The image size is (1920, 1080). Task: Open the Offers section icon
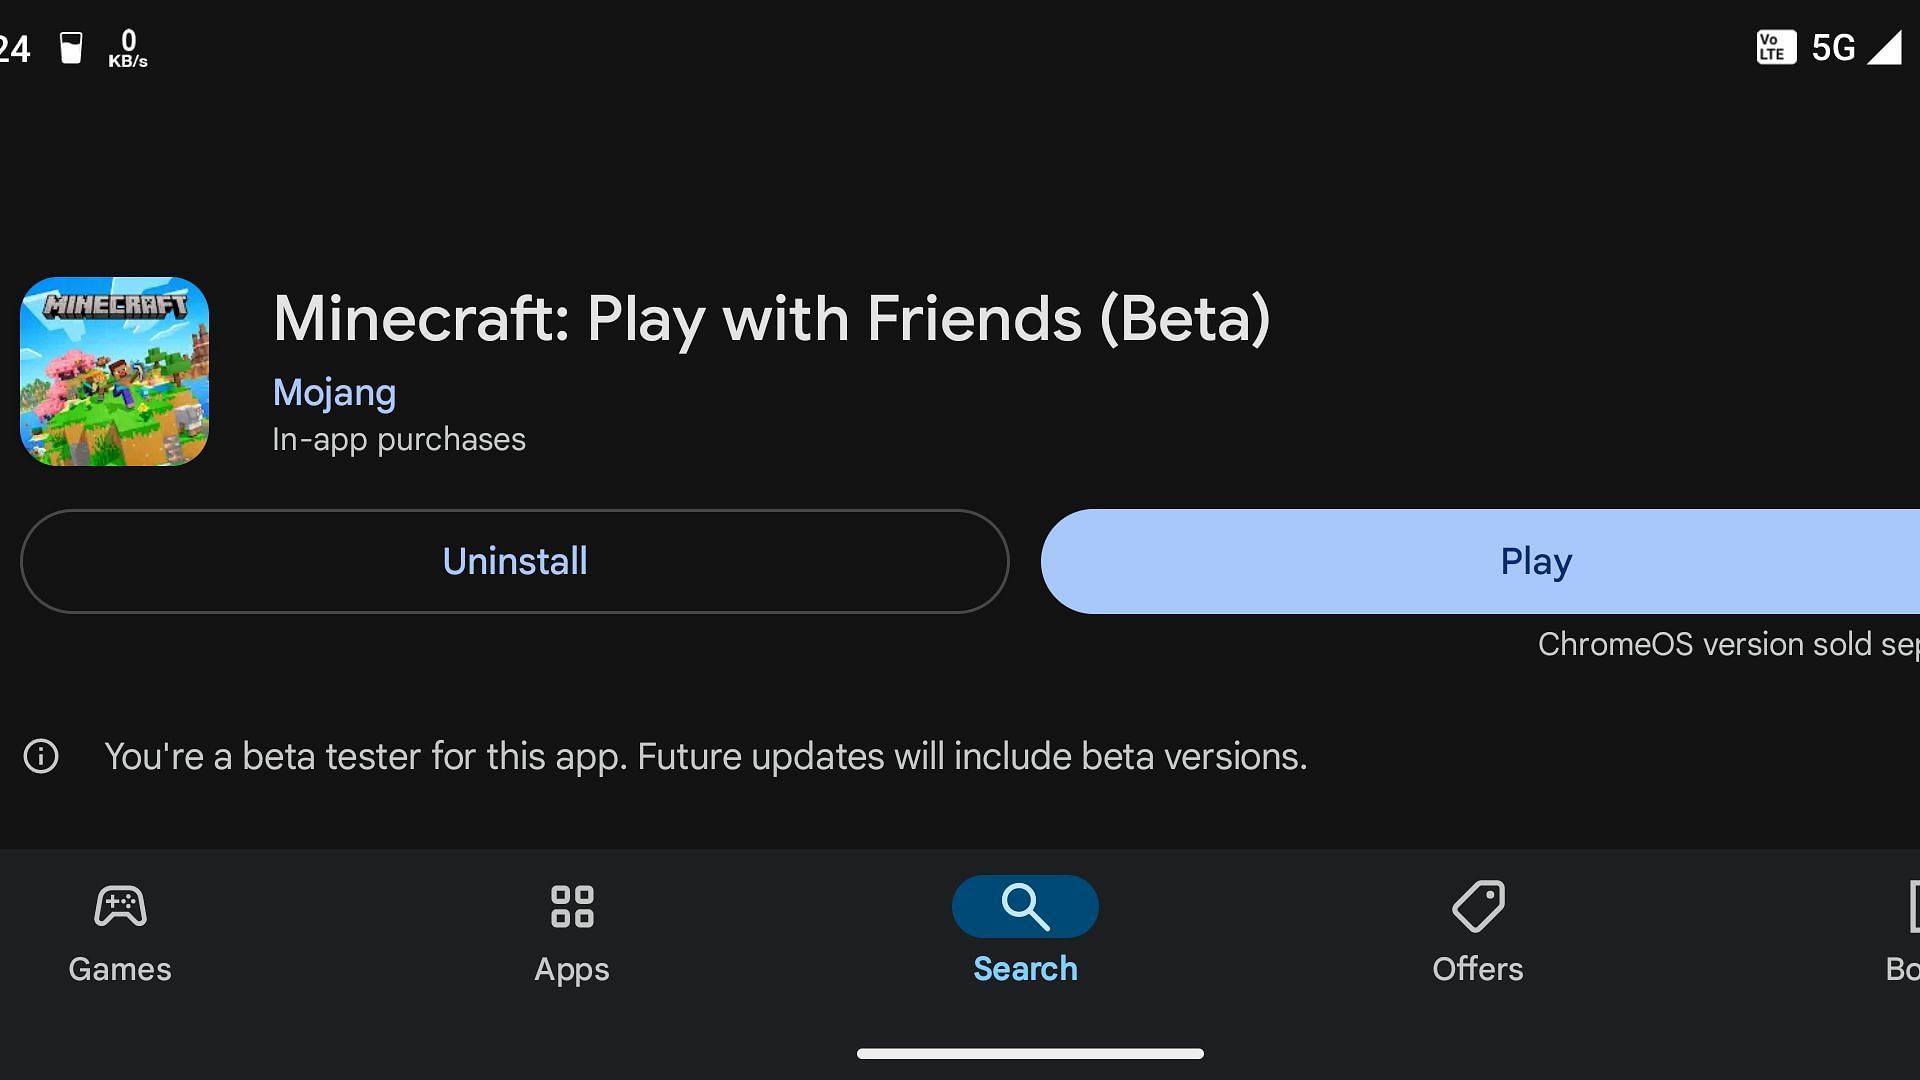pyautogui.click(x=1477, y=905)
